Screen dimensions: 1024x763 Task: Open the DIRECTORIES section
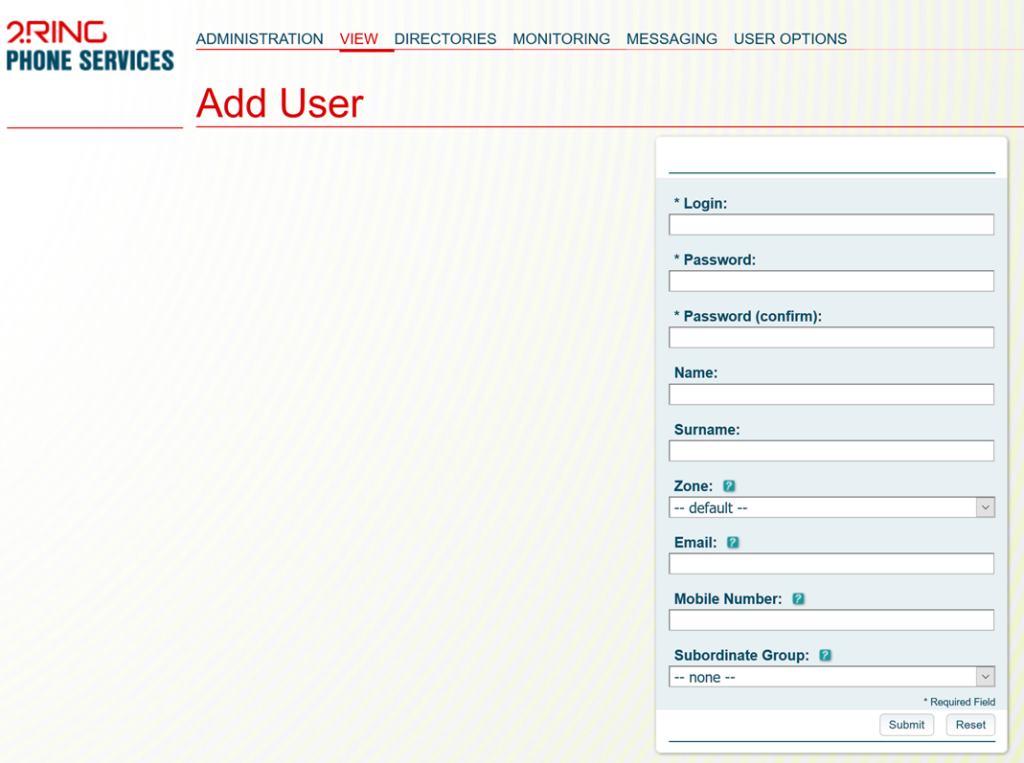click(445, 39)
